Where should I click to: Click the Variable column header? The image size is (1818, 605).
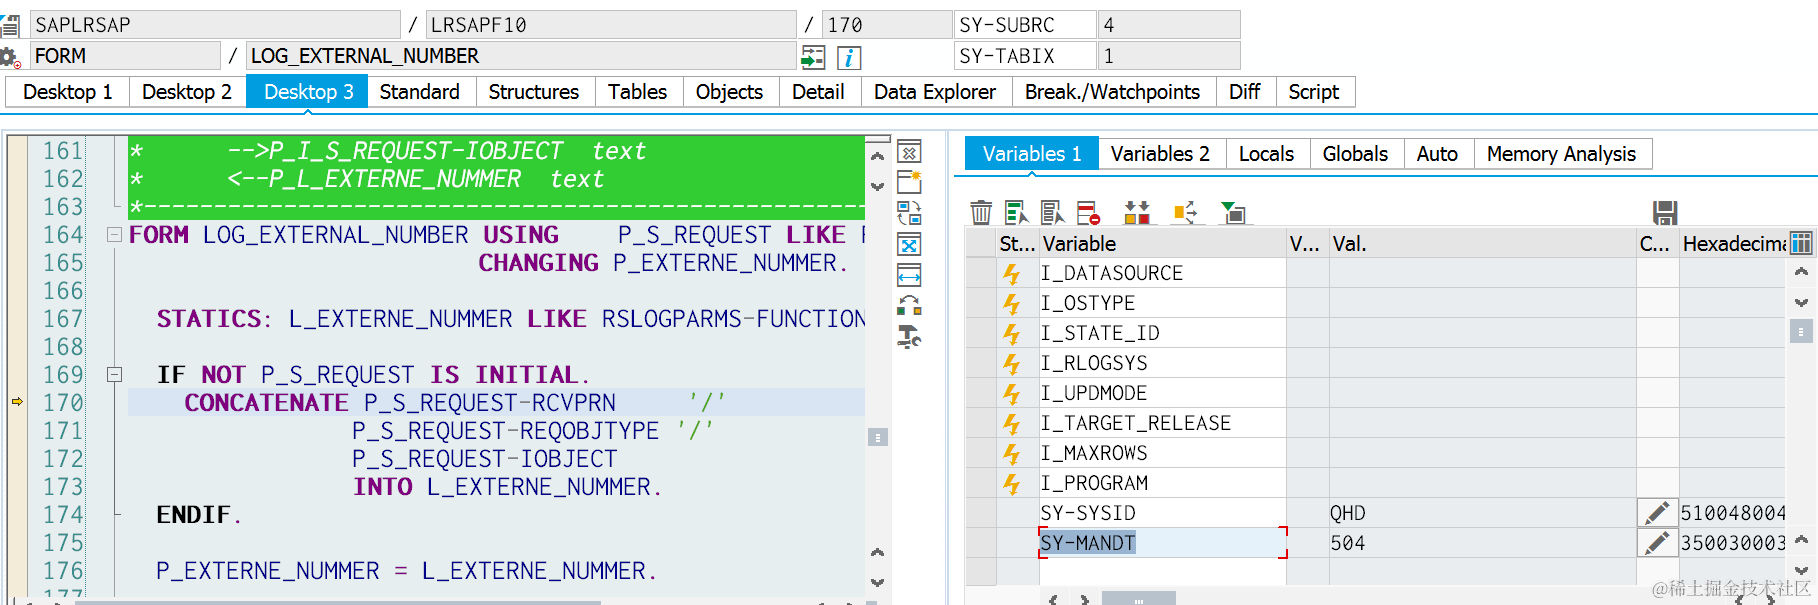[1162, 244]
